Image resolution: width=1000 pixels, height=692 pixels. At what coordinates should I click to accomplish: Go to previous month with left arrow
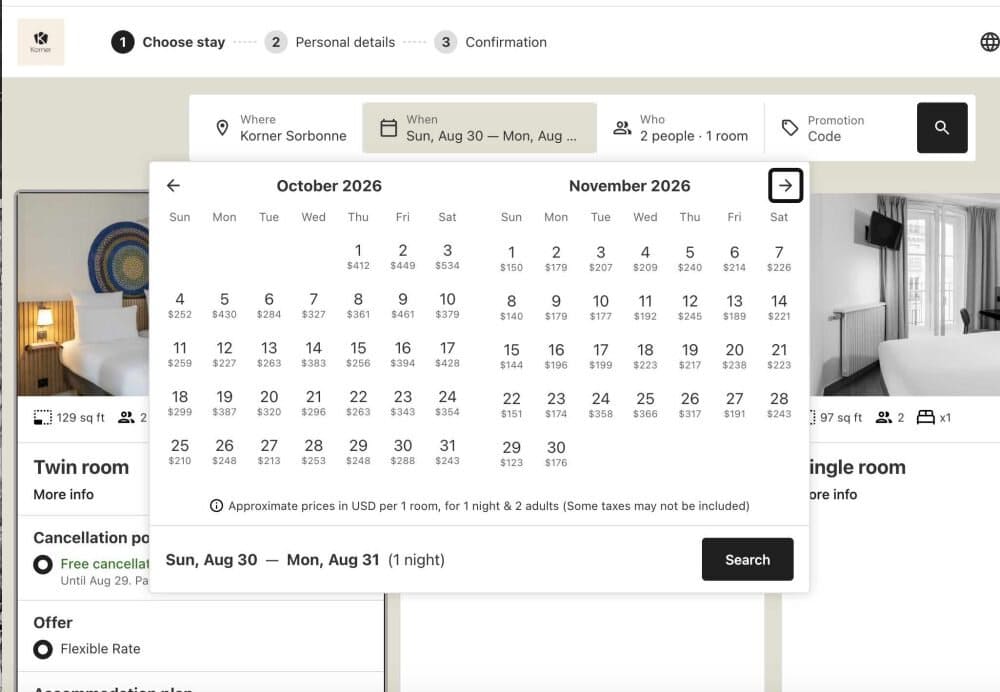point(173,186)
